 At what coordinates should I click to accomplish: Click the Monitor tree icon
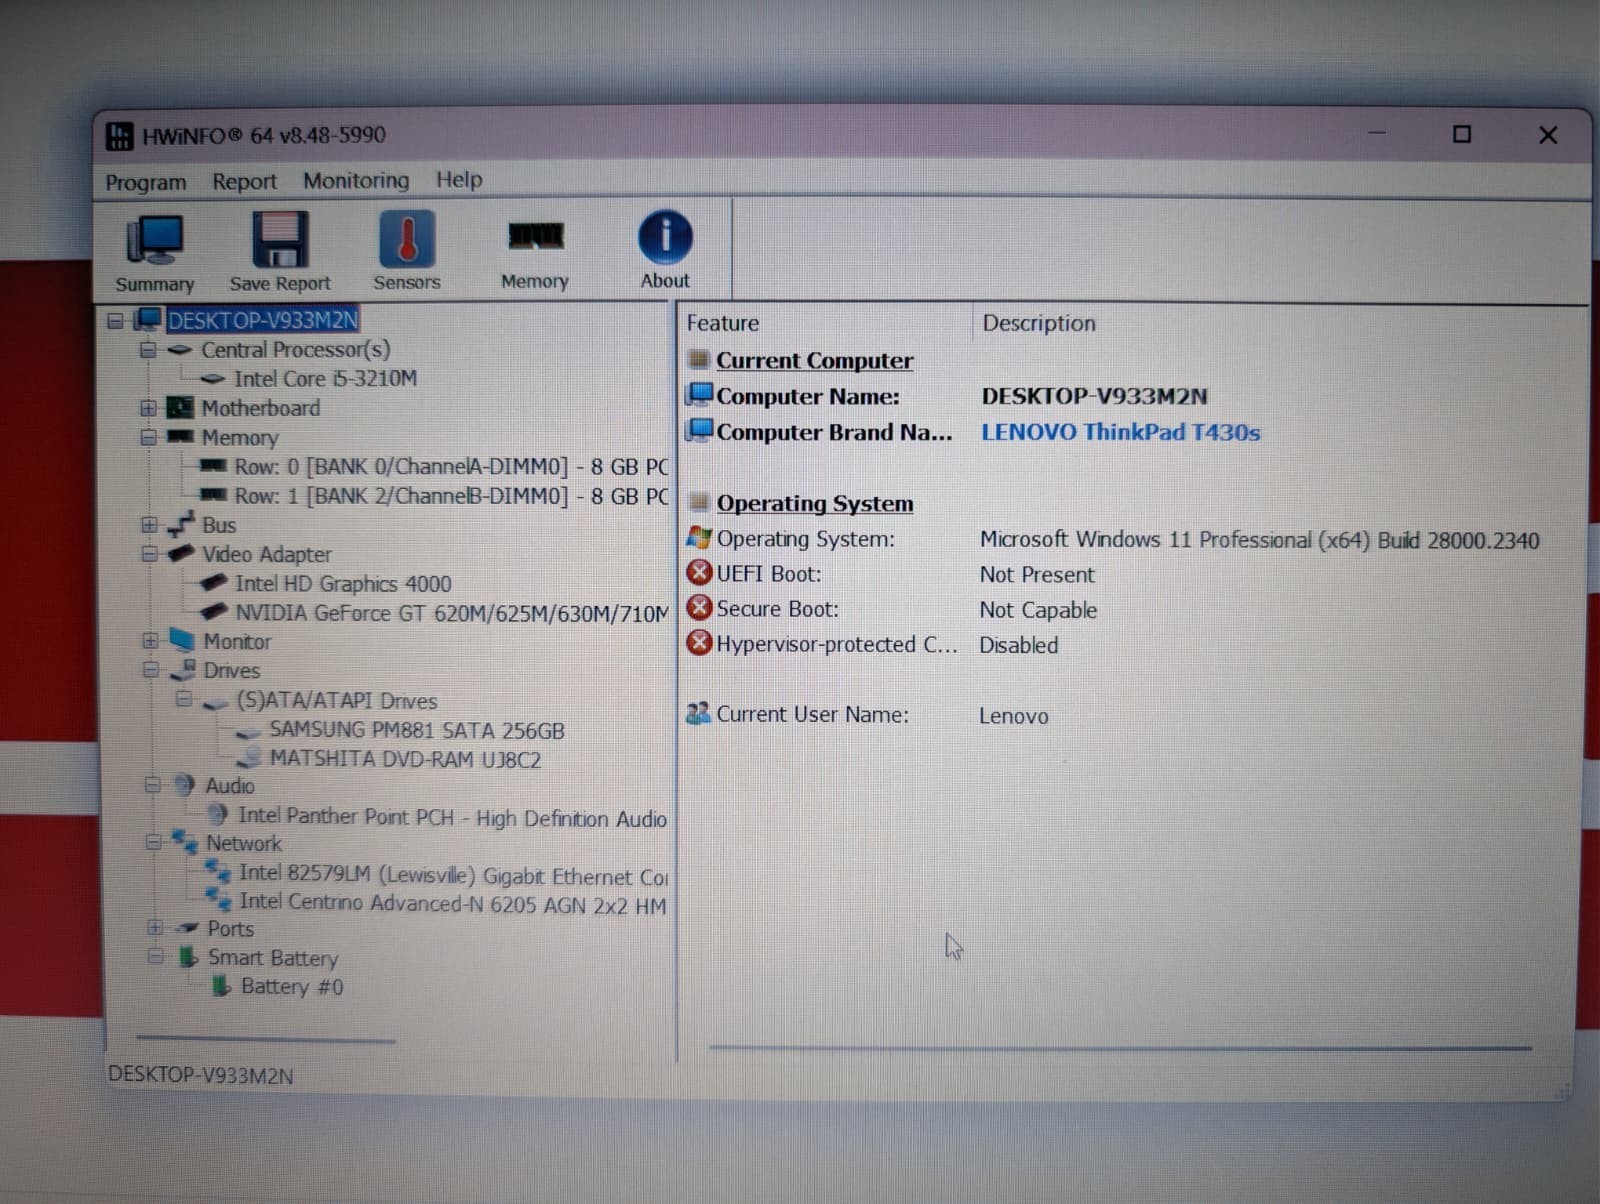coord(182,640)
